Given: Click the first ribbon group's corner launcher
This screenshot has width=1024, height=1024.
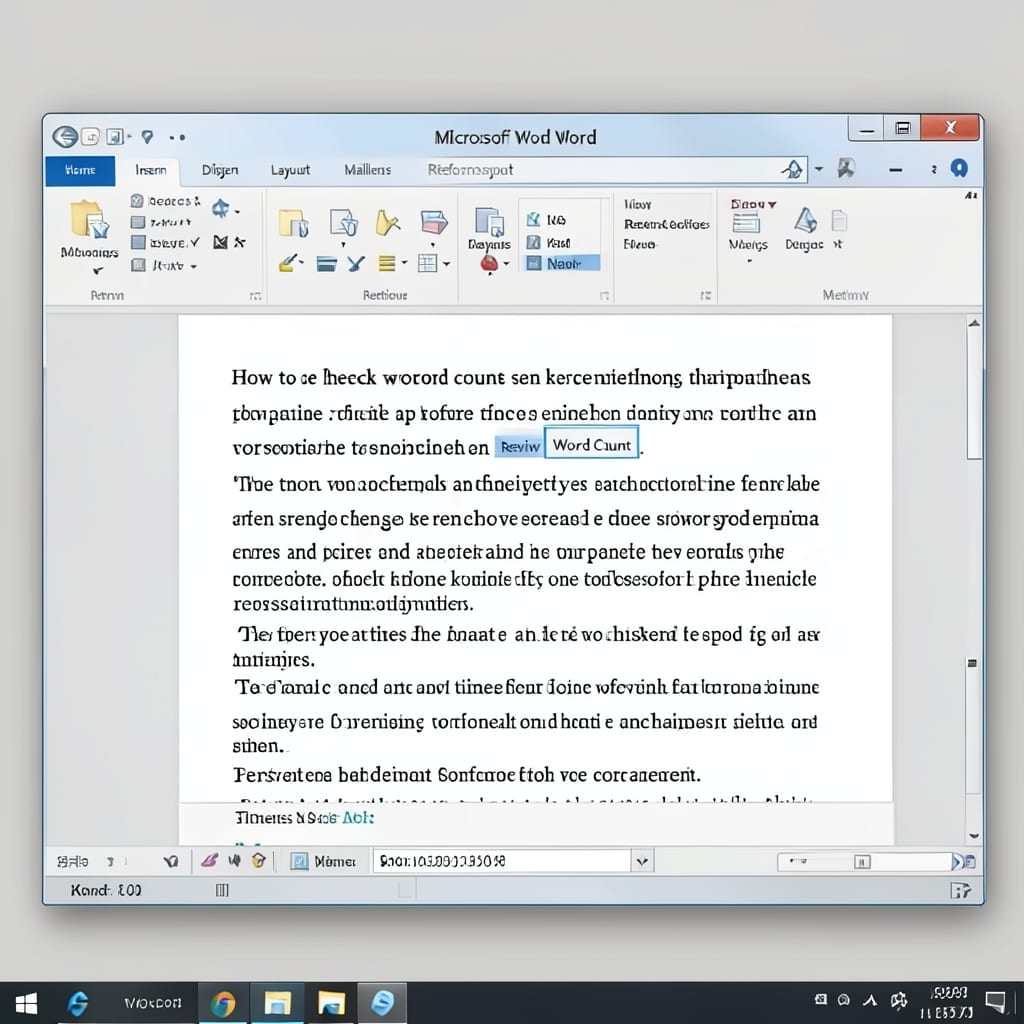Looking at the screenshot, I should [x=255, y=296].
